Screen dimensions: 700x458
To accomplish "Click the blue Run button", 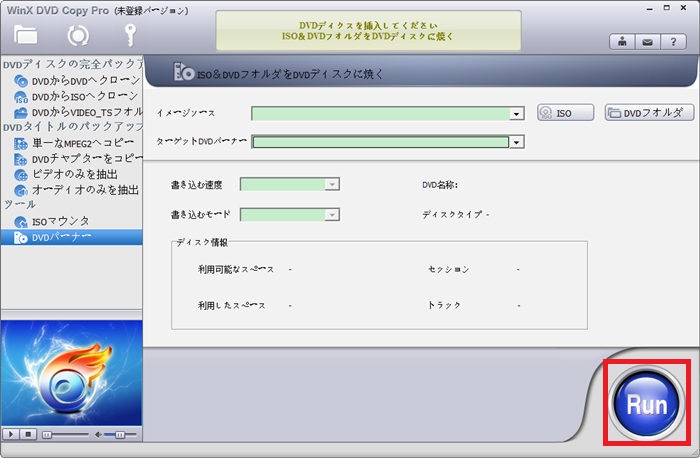I will tap(646, 404).
